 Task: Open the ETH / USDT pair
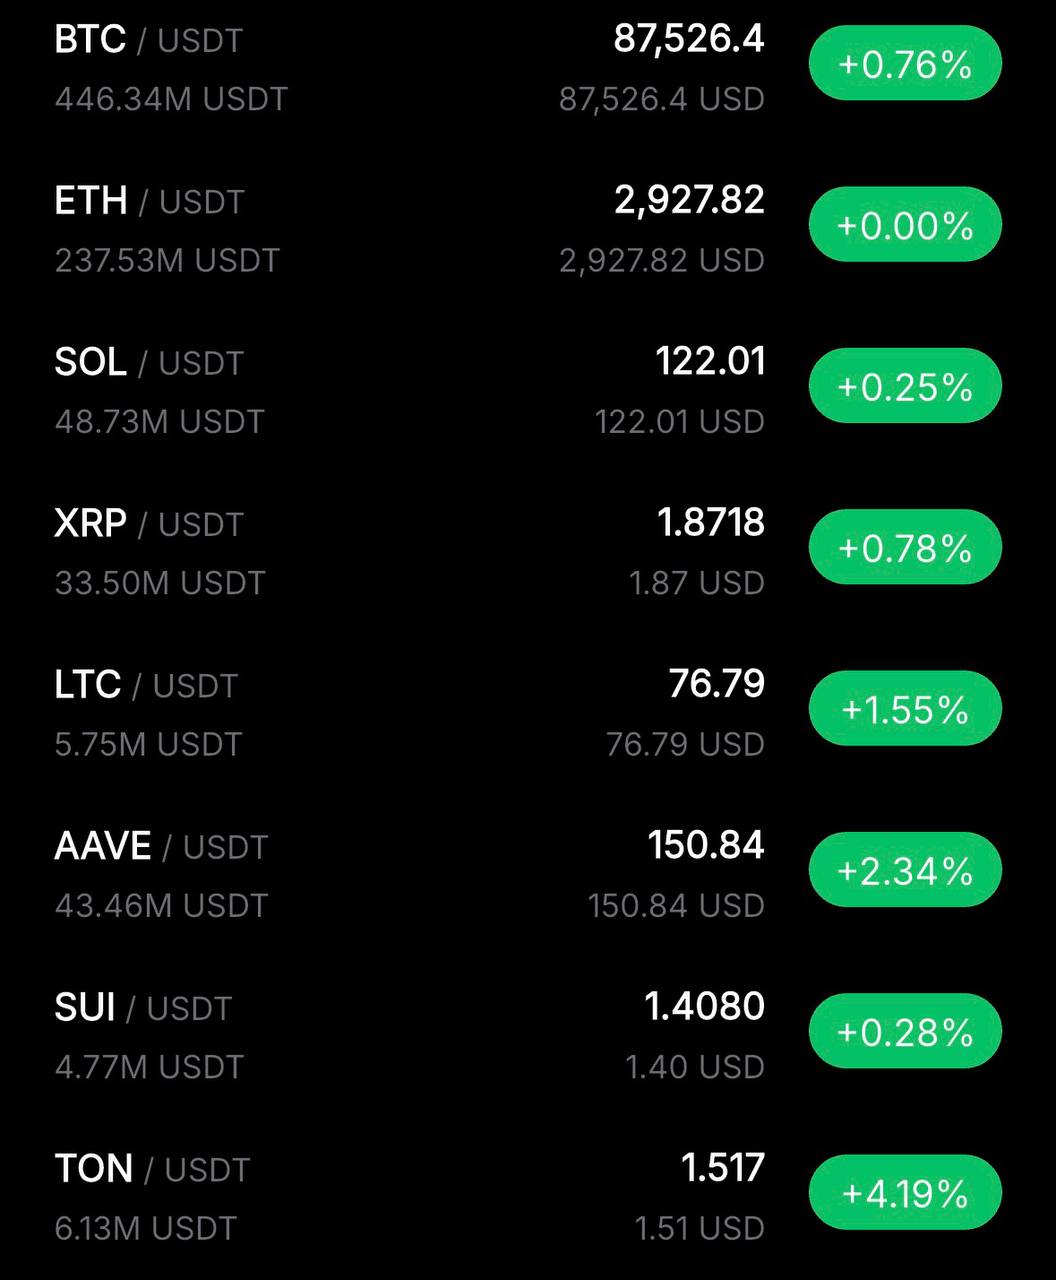pos(148,201)
